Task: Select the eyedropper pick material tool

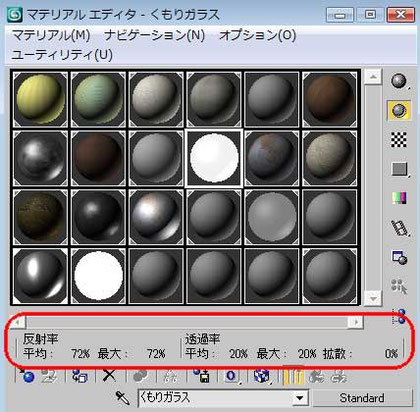Action: click(x=122, y=398)
